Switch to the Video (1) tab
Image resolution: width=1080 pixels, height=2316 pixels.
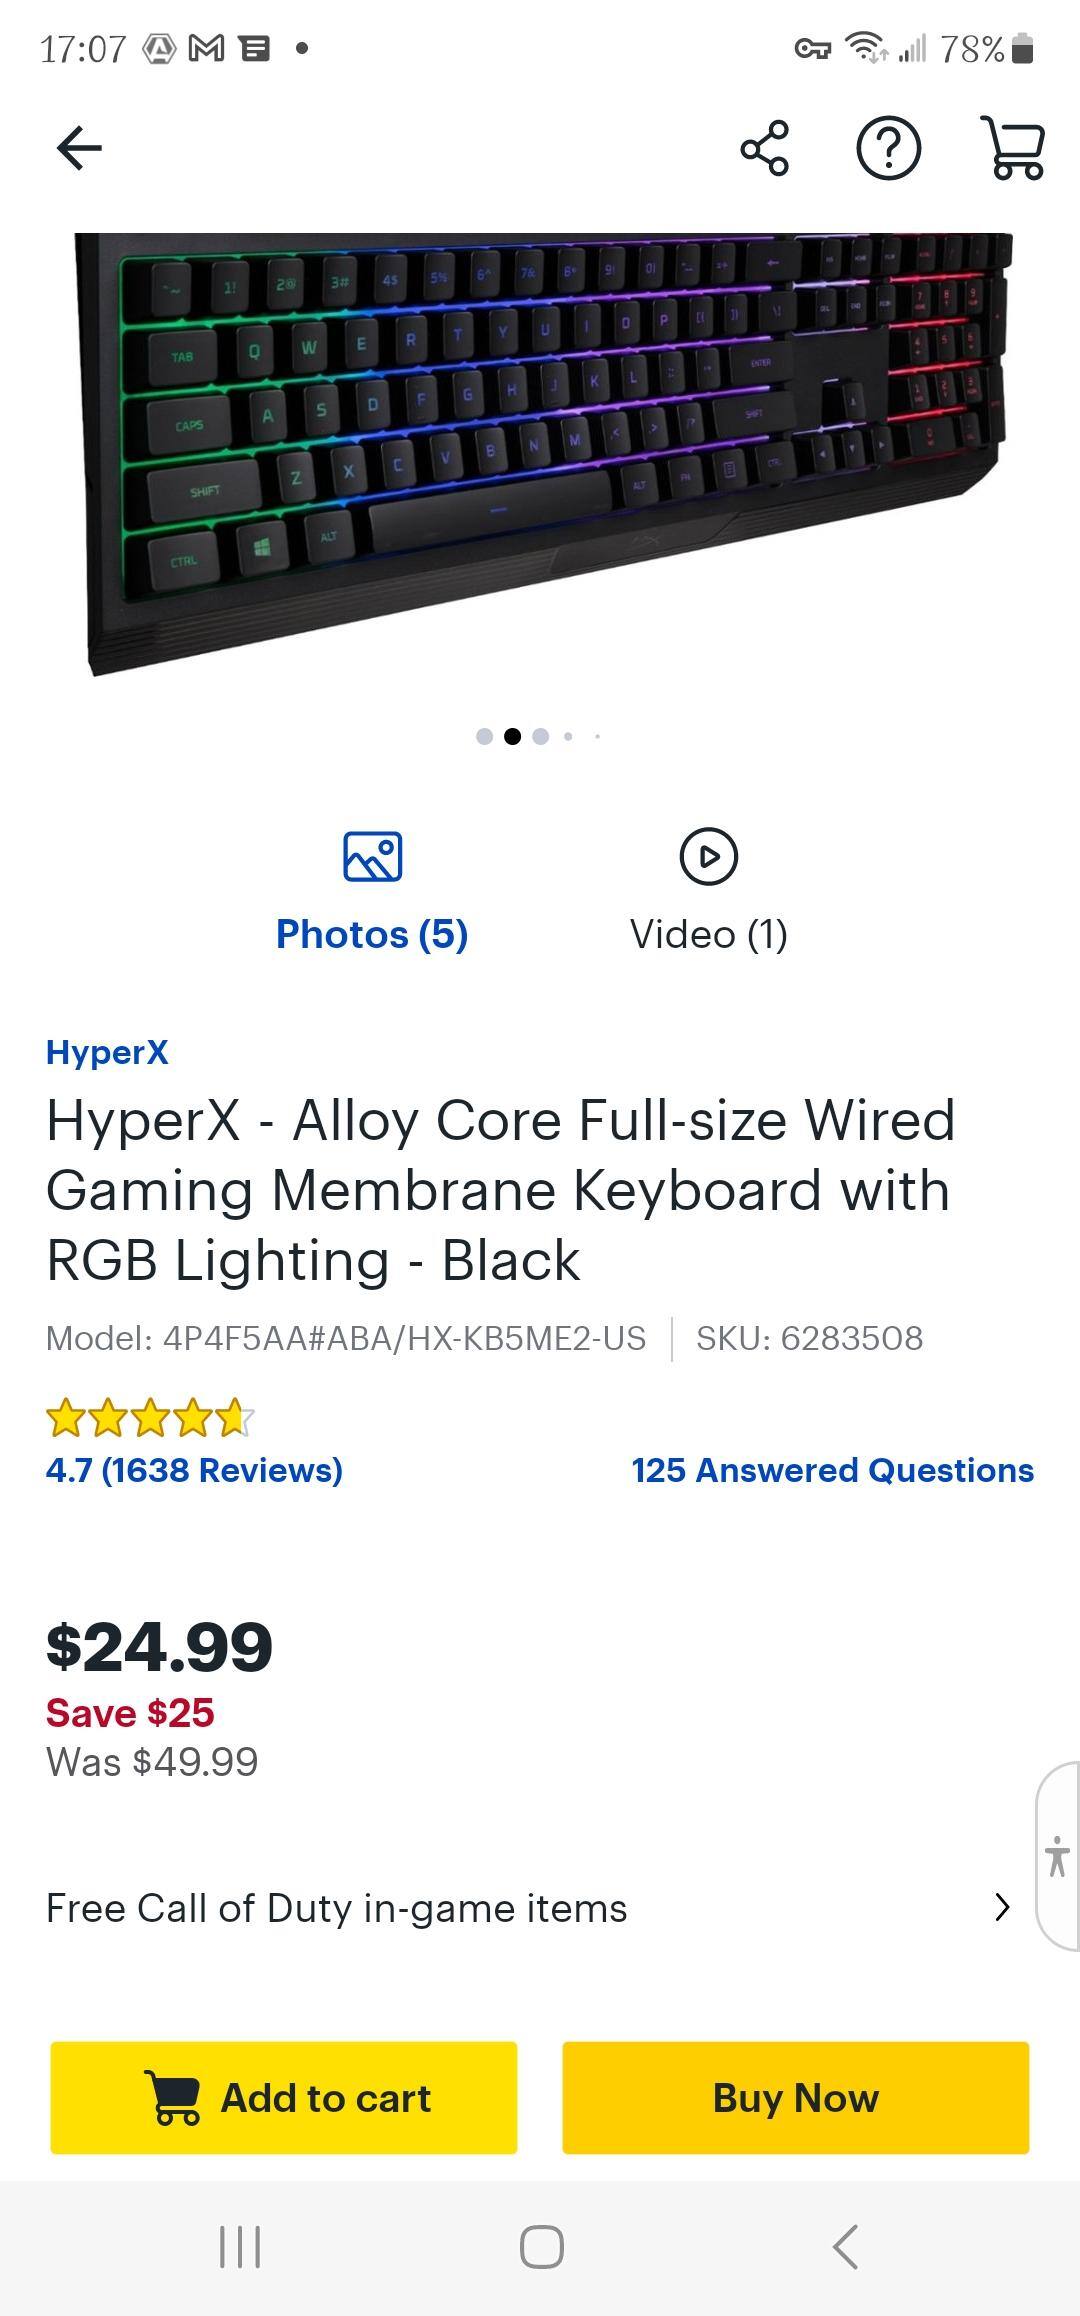pos(708,934)
